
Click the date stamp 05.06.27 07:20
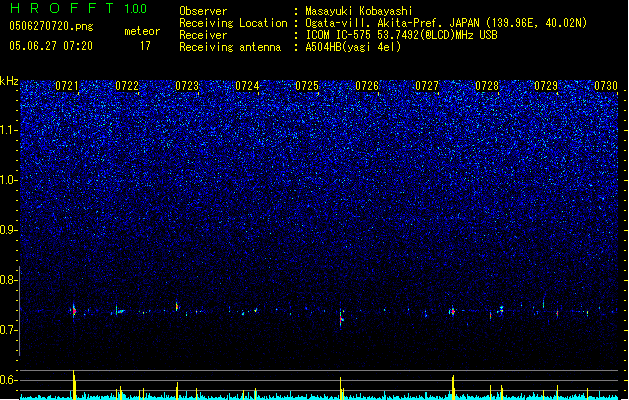click(51, 46)
